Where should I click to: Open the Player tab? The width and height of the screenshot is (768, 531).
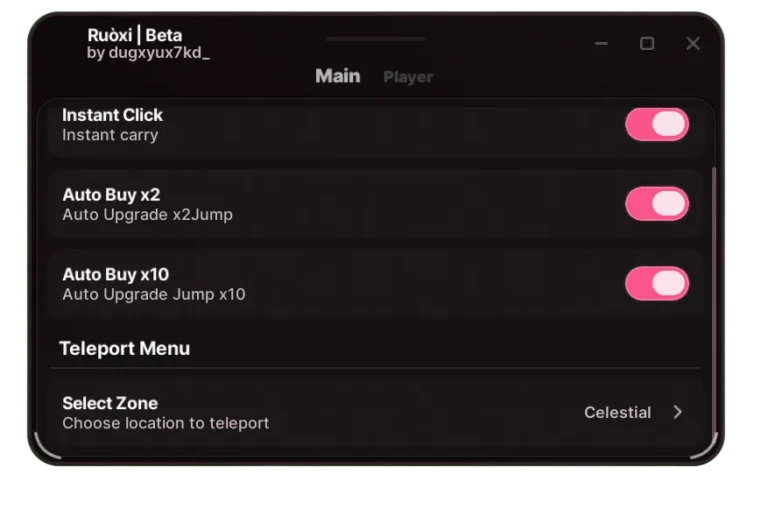(408, 77)
